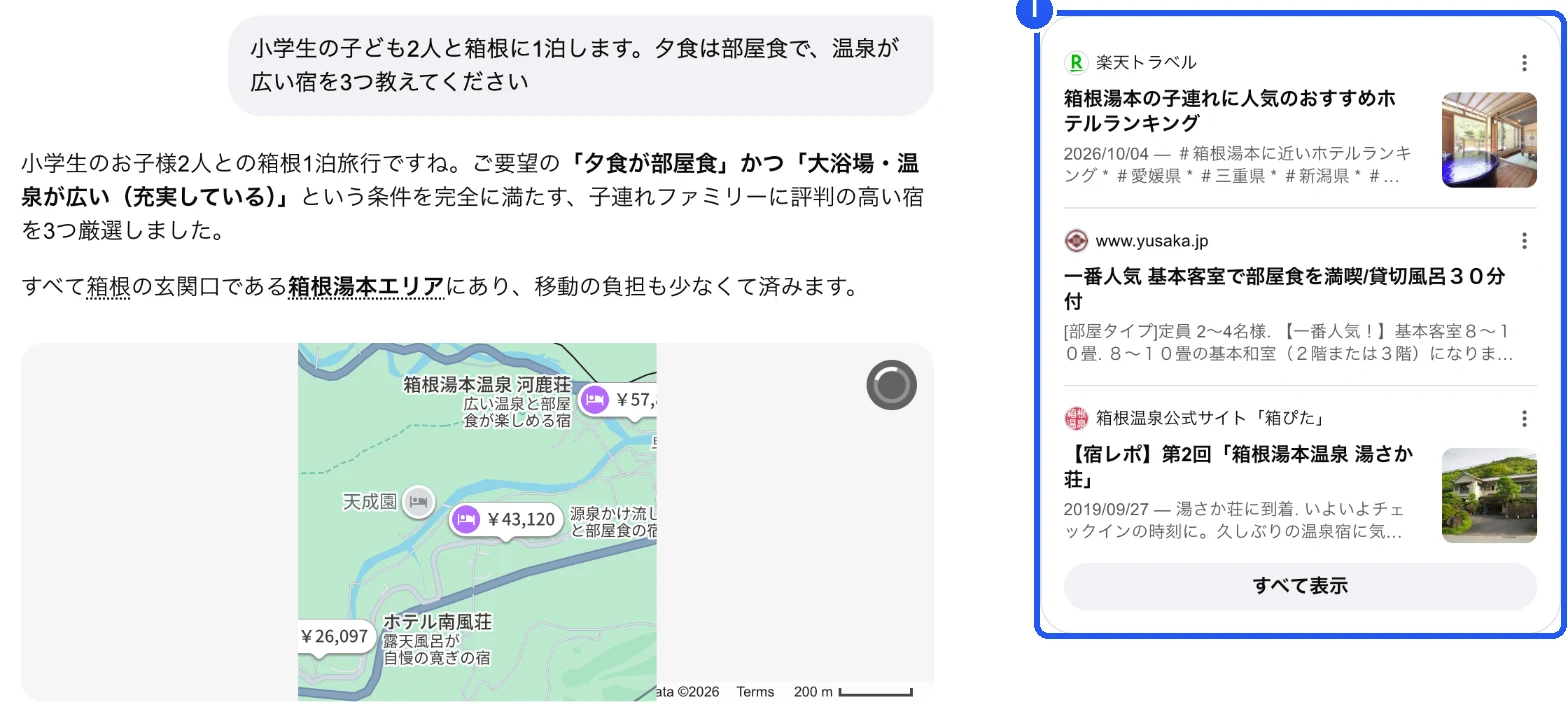
Task: Click the underlined 箱根 word in the answer
Action: click(108, 288)
